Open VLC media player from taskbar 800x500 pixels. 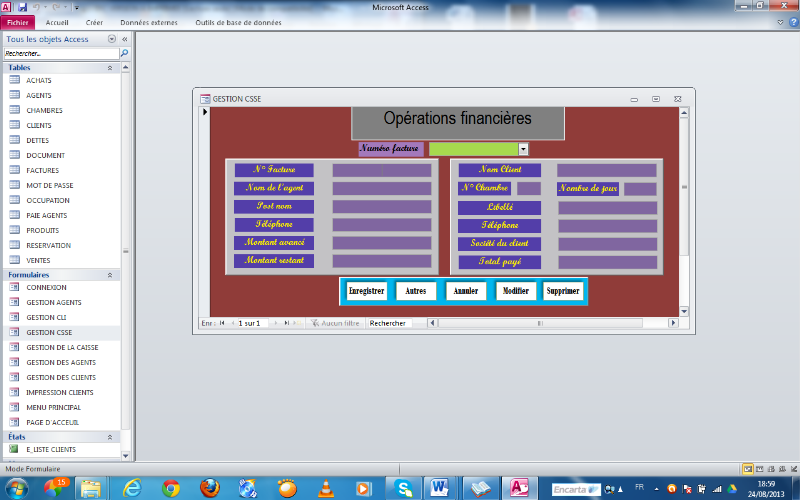(325, 488)
